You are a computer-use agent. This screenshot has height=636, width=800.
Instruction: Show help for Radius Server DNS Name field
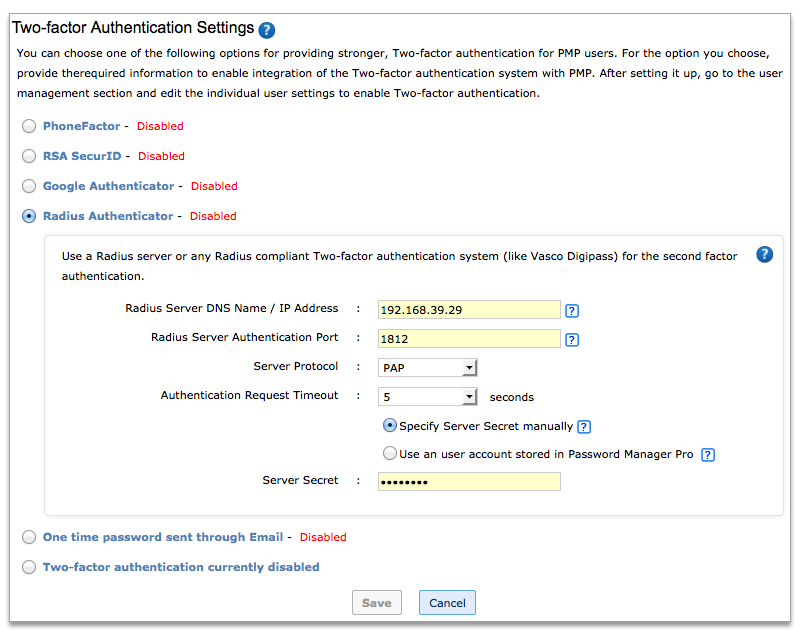572,311
